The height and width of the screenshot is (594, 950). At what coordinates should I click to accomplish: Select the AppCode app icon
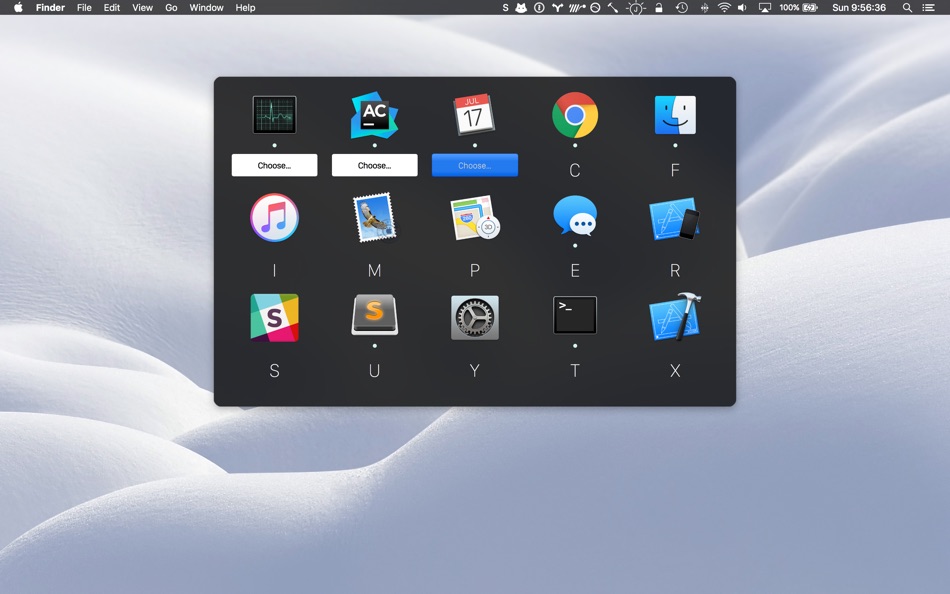(374, 115)
